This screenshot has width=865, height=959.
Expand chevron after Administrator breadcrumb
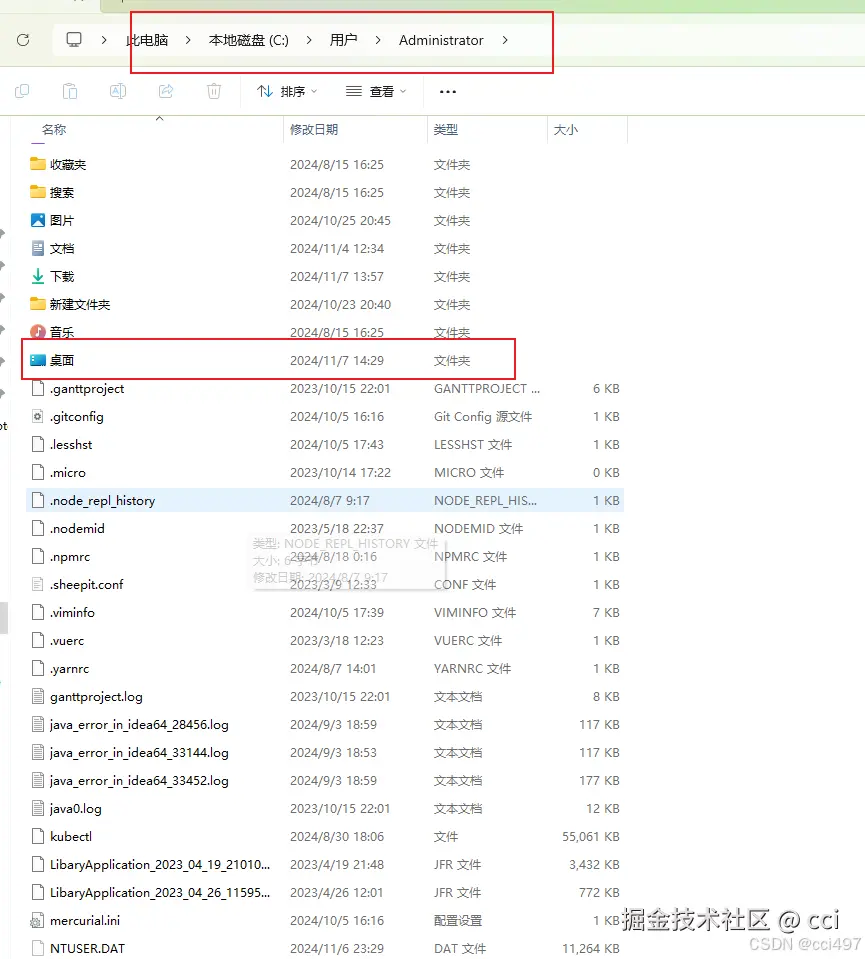point(505,40)
